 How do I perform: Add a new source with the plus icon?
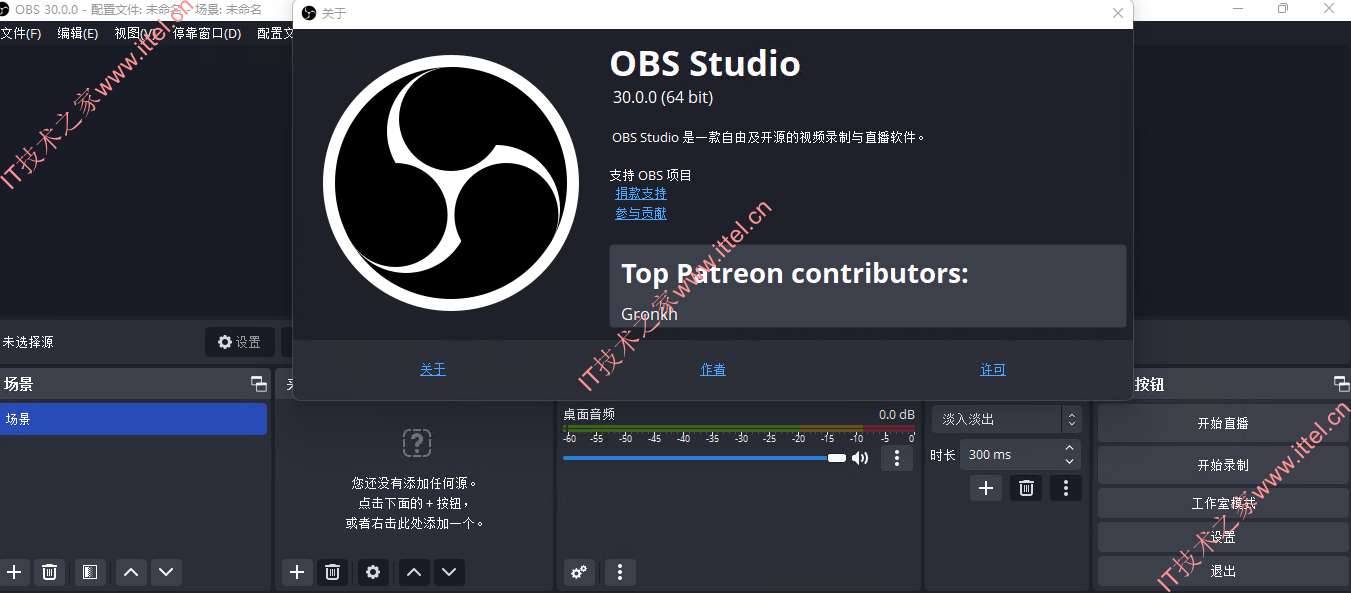click(x=297, y=572)
